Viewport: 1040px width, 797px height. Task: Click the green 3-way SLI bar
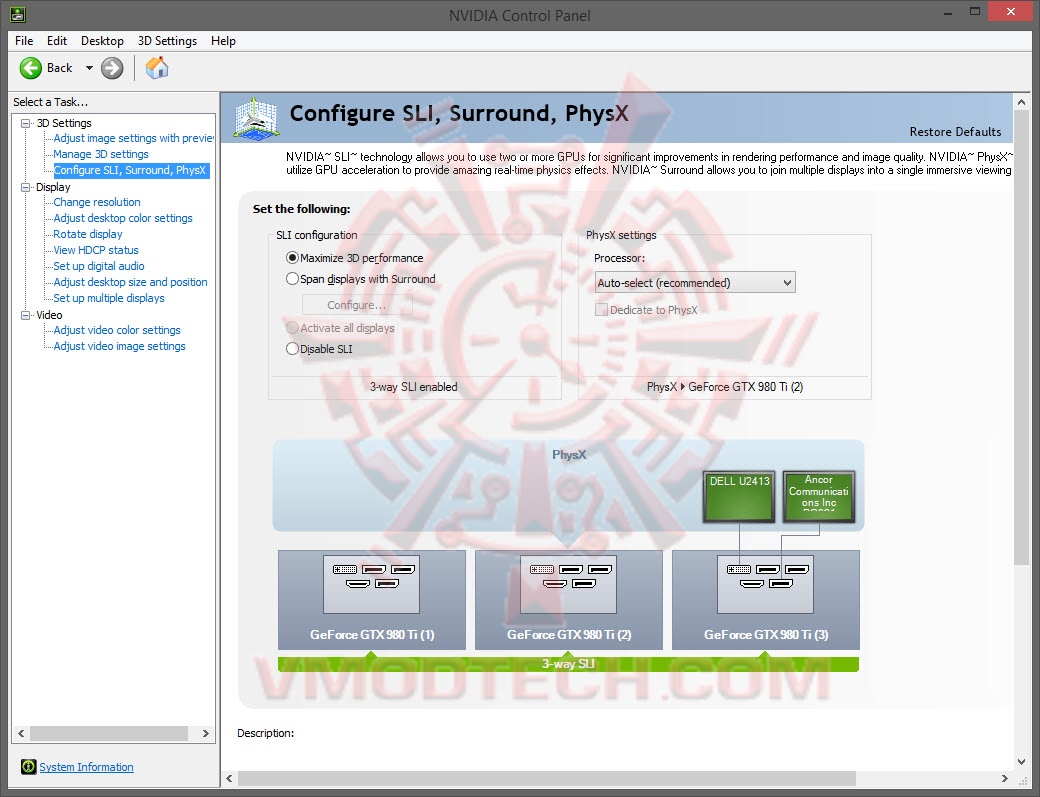pos(568,664)
